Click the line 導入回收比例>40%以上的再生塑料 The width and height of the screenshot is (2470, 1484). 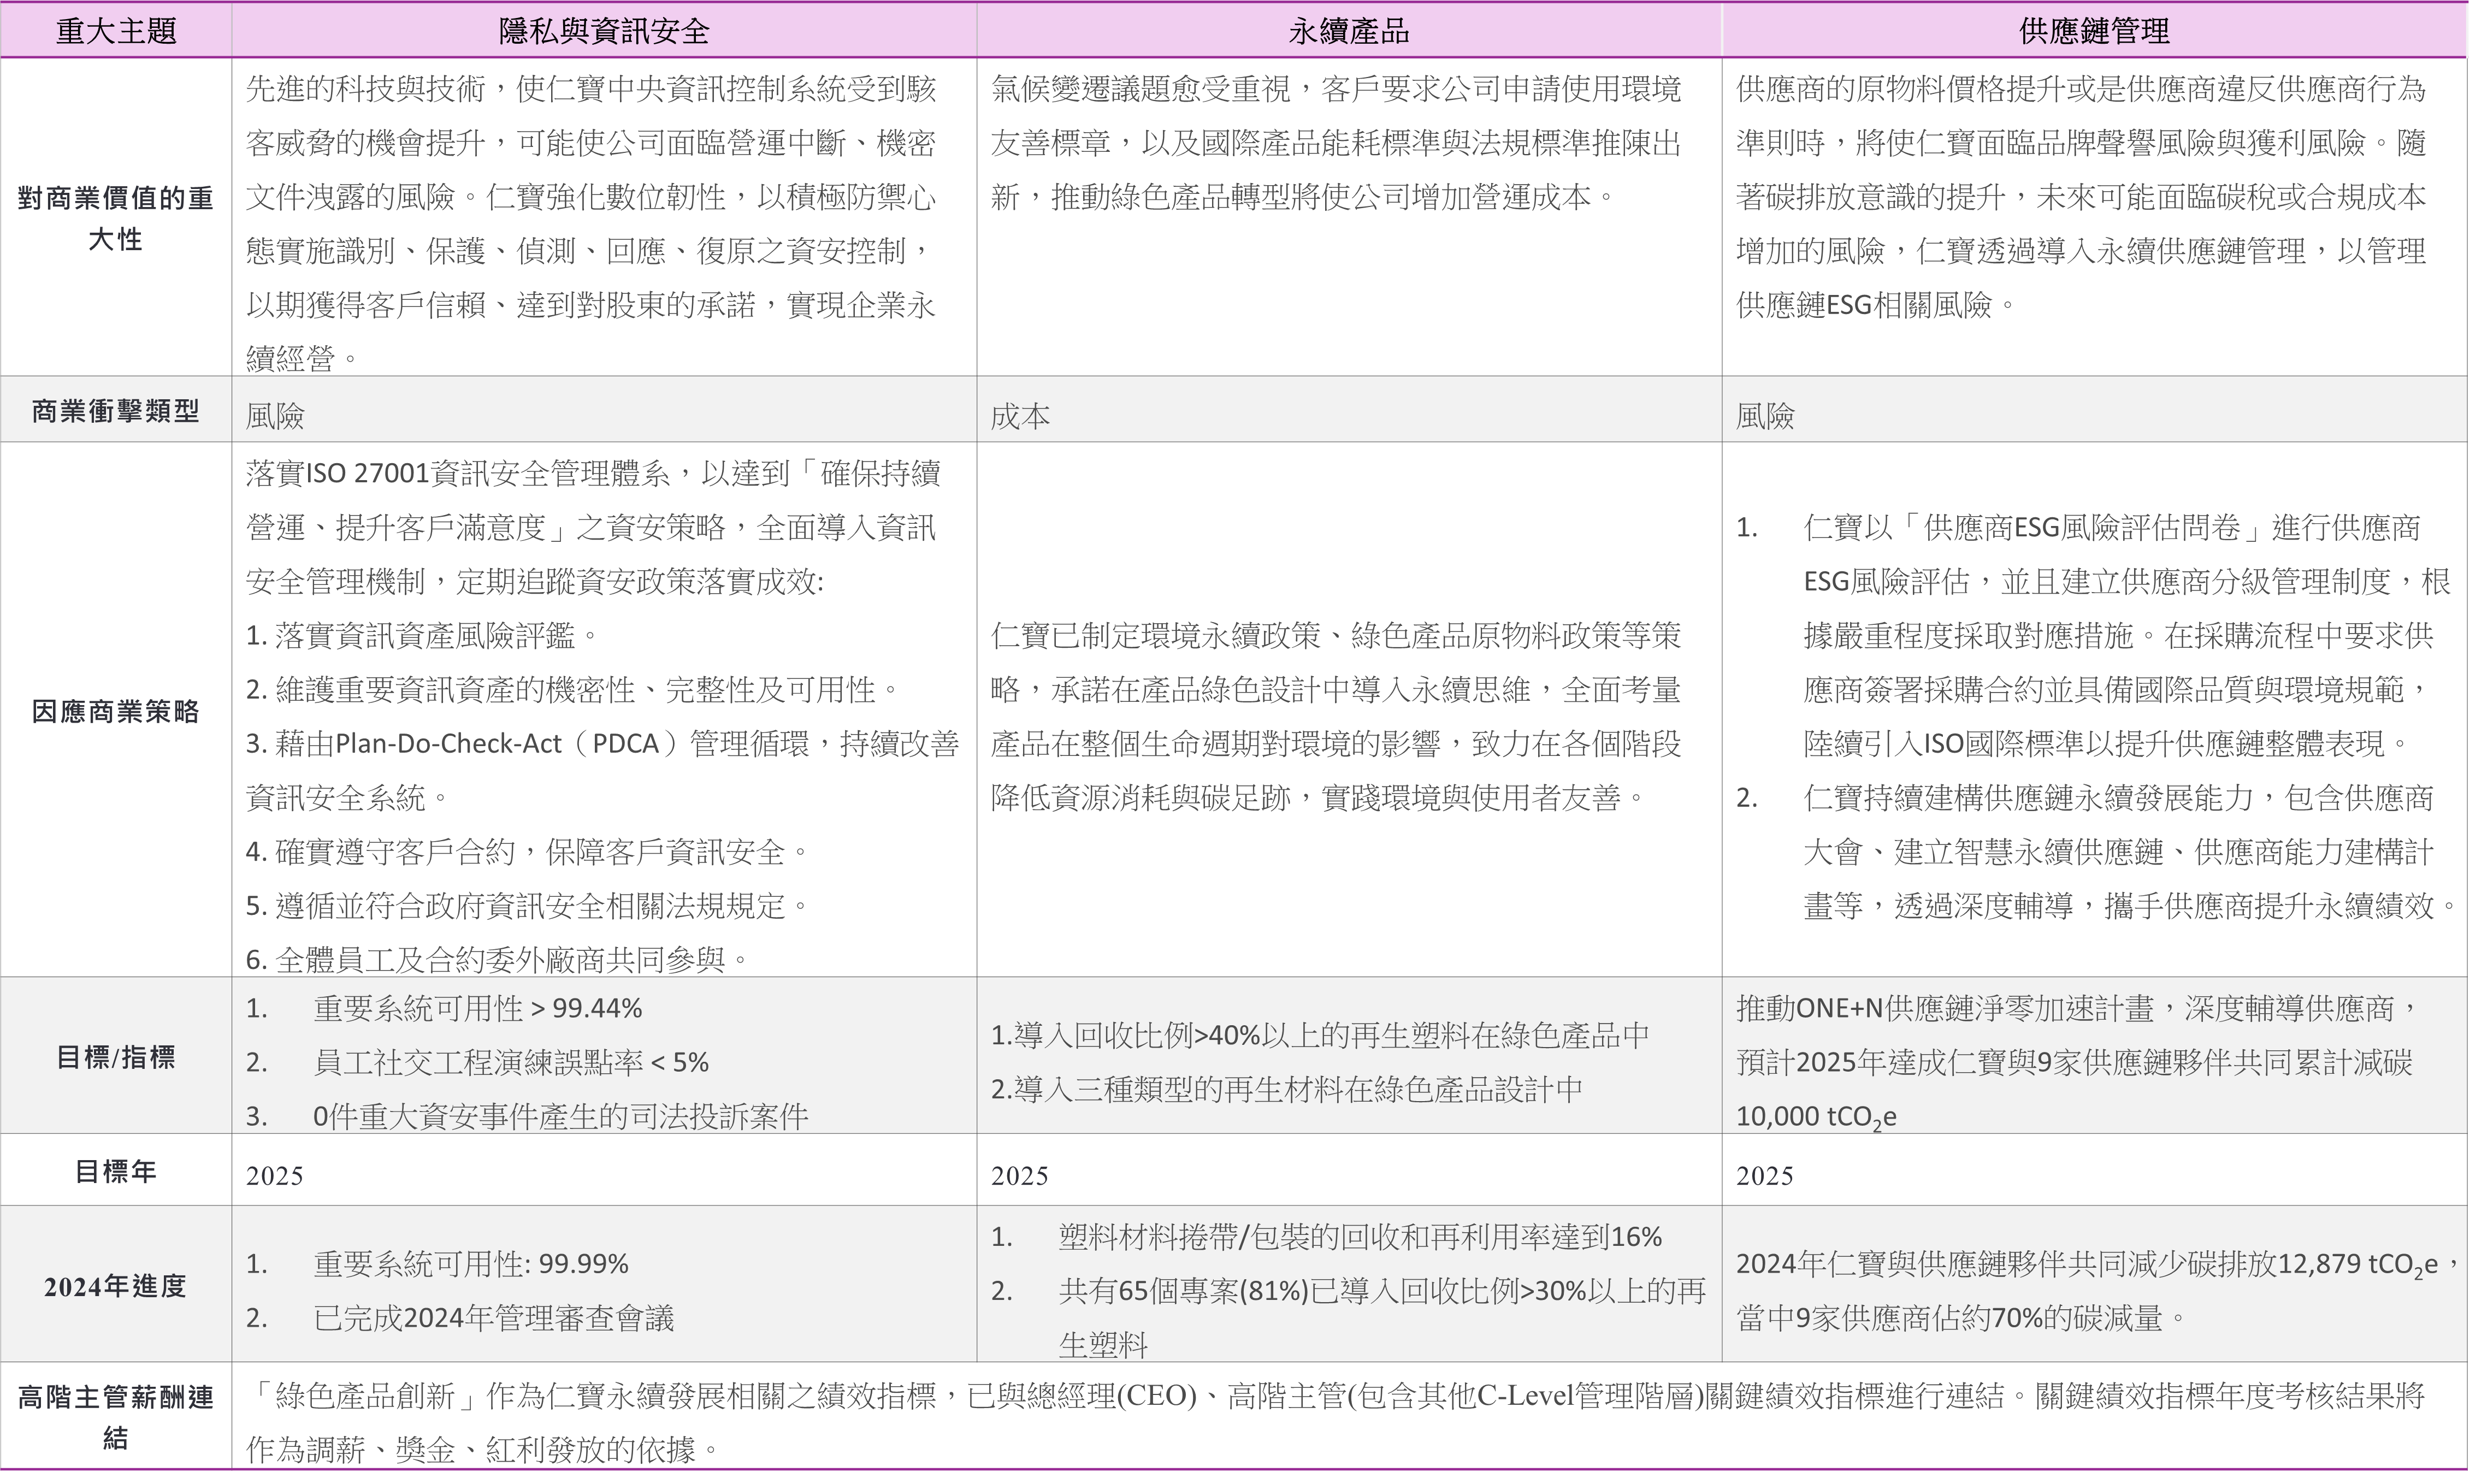tap(1320, 1035)
